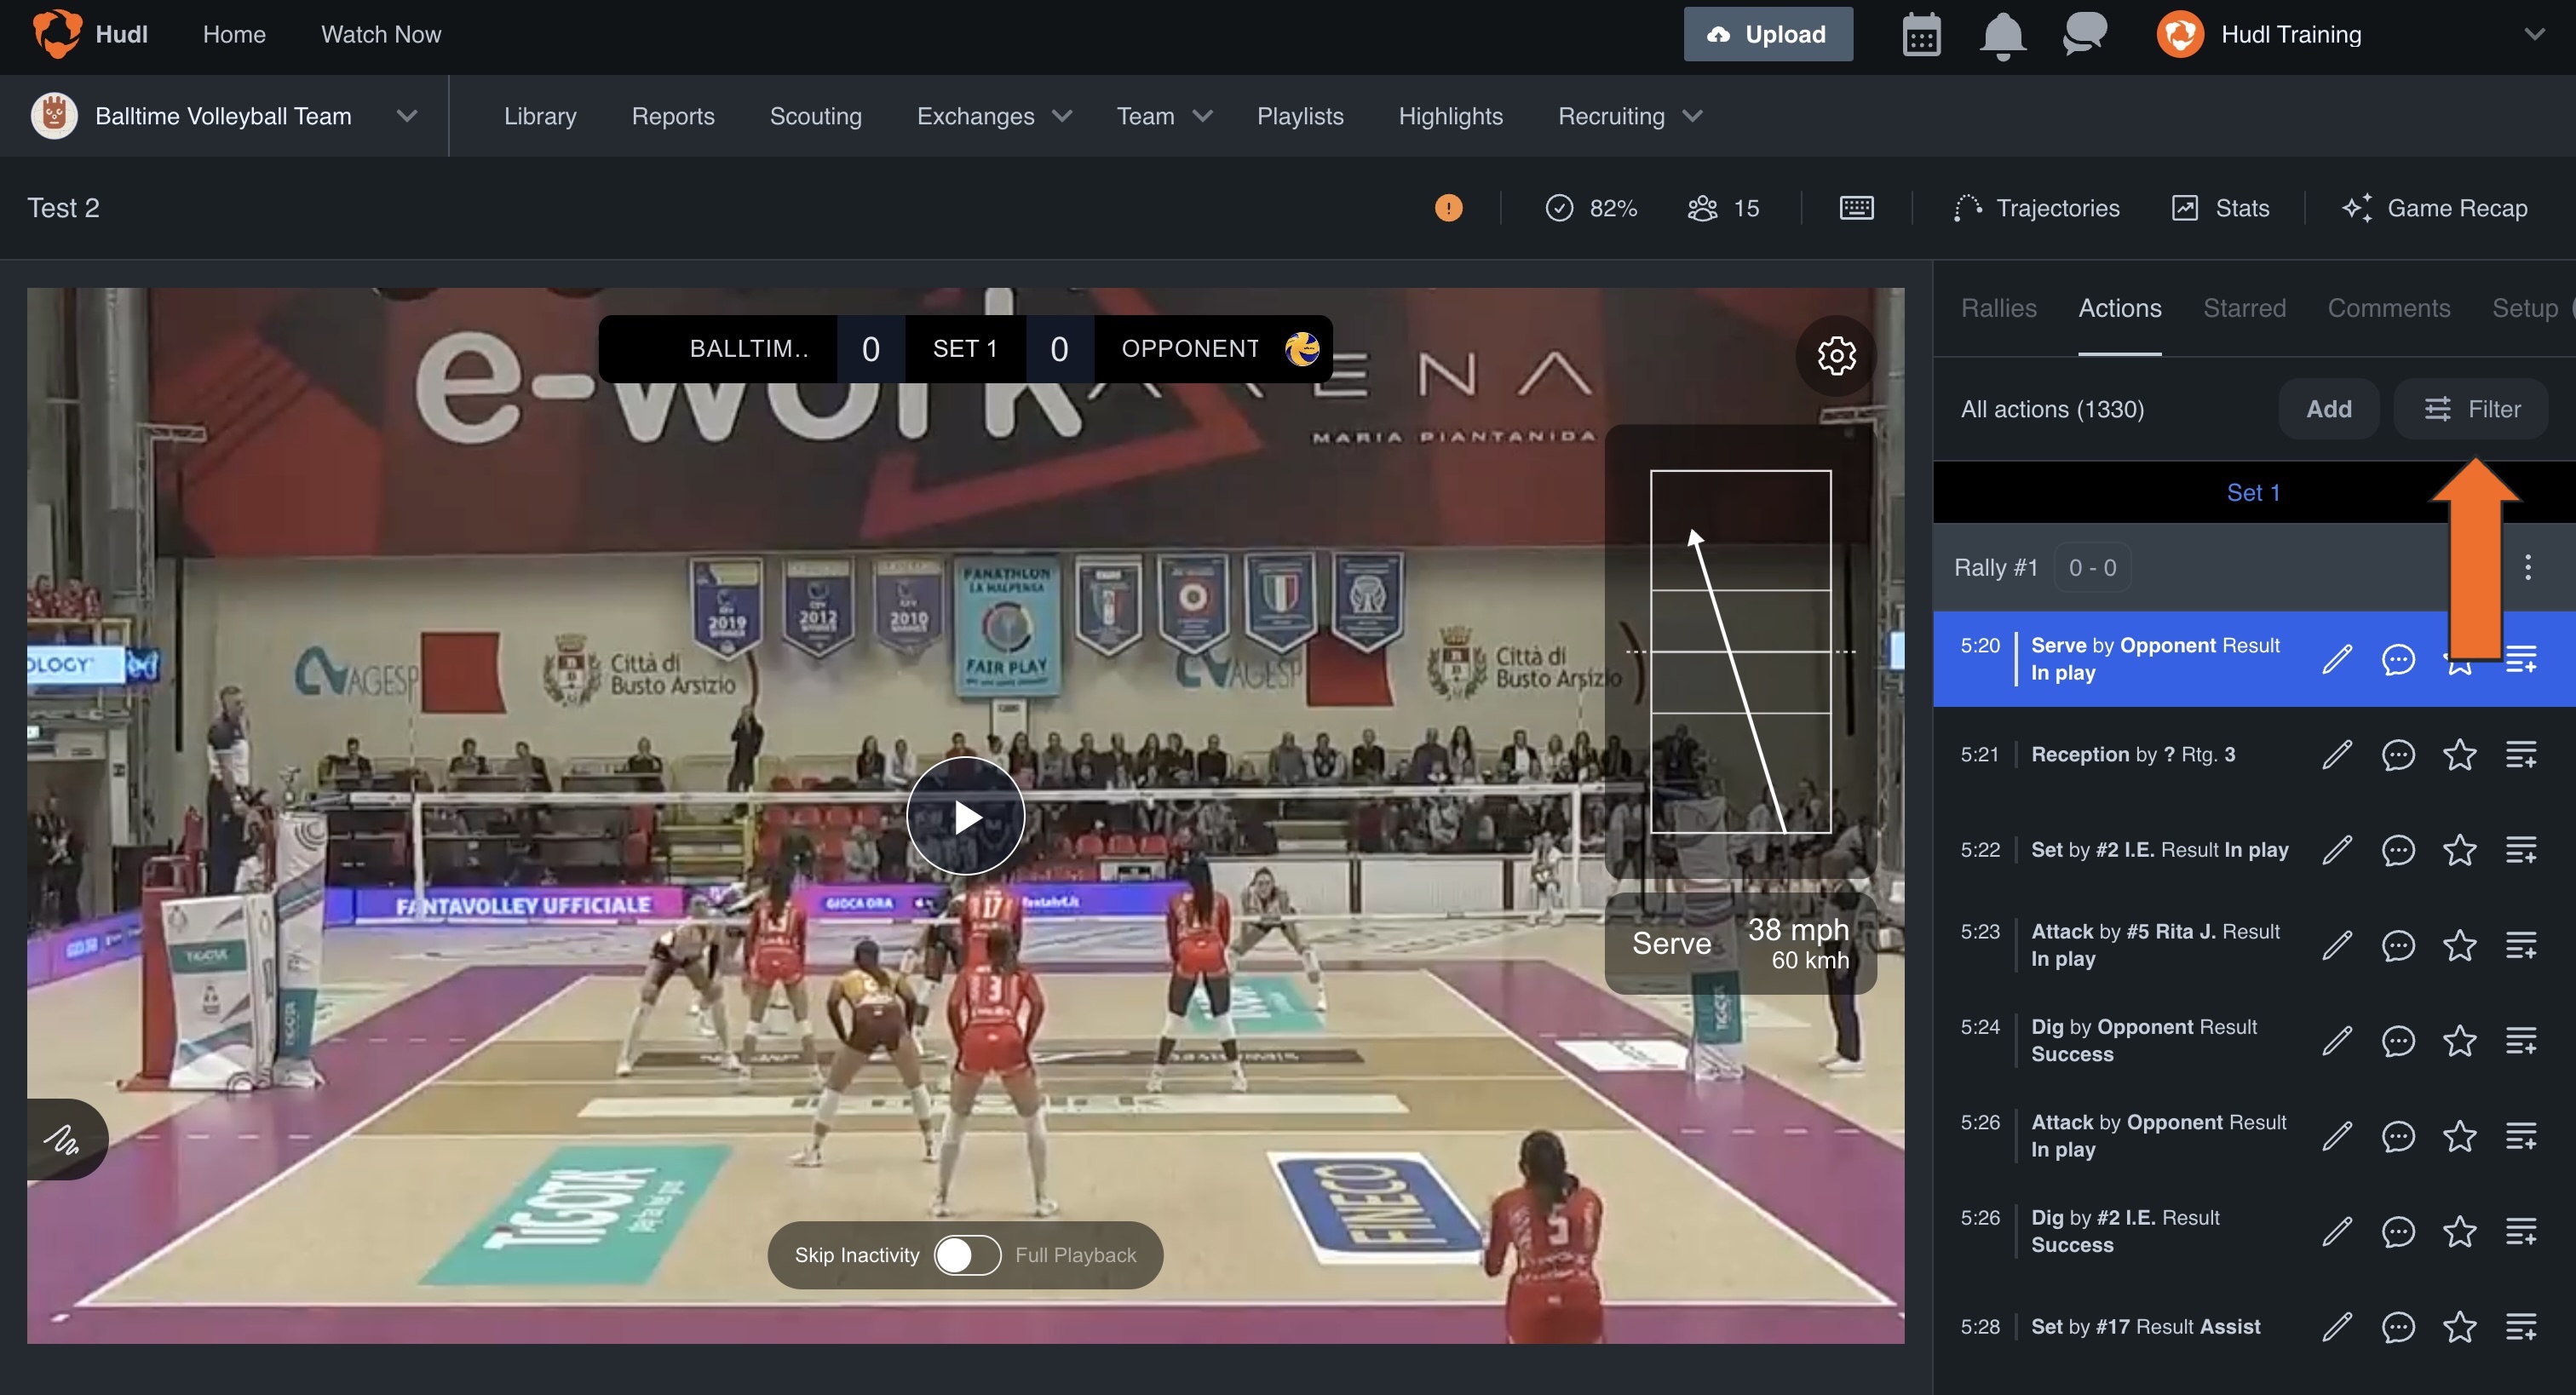The width and height of the screenshot is (2576, 1395).
Task: Open the Filter actions options
Action: coord(2471,409)
